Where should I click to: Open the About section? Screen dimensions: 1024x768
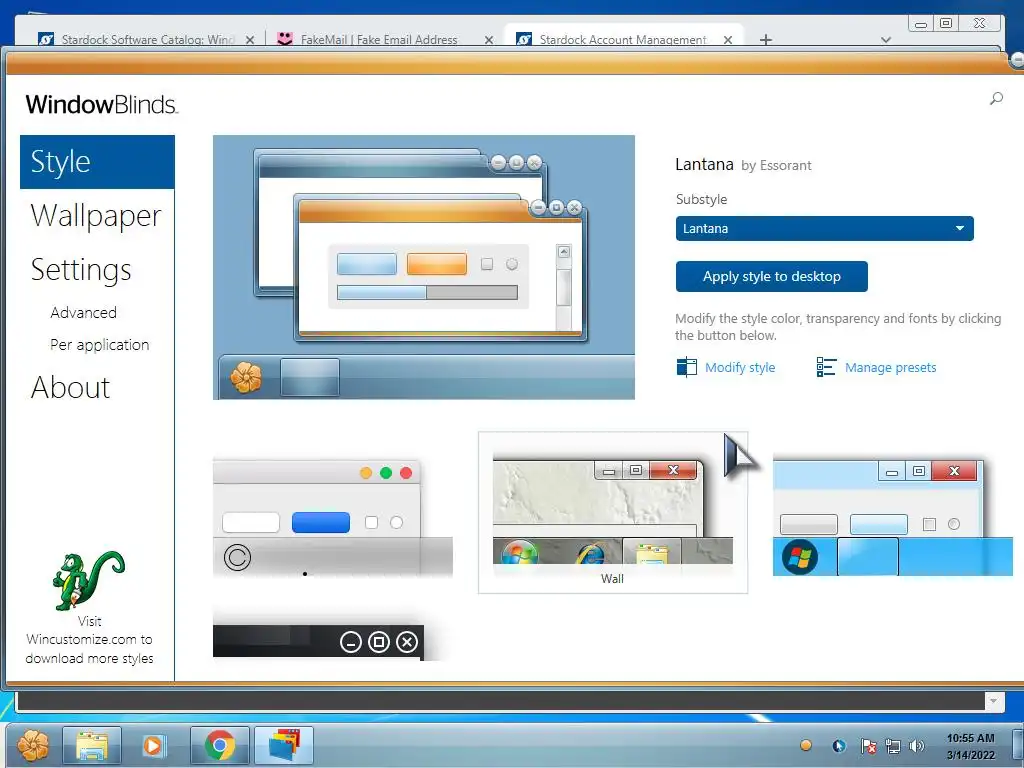click(71, 387)
